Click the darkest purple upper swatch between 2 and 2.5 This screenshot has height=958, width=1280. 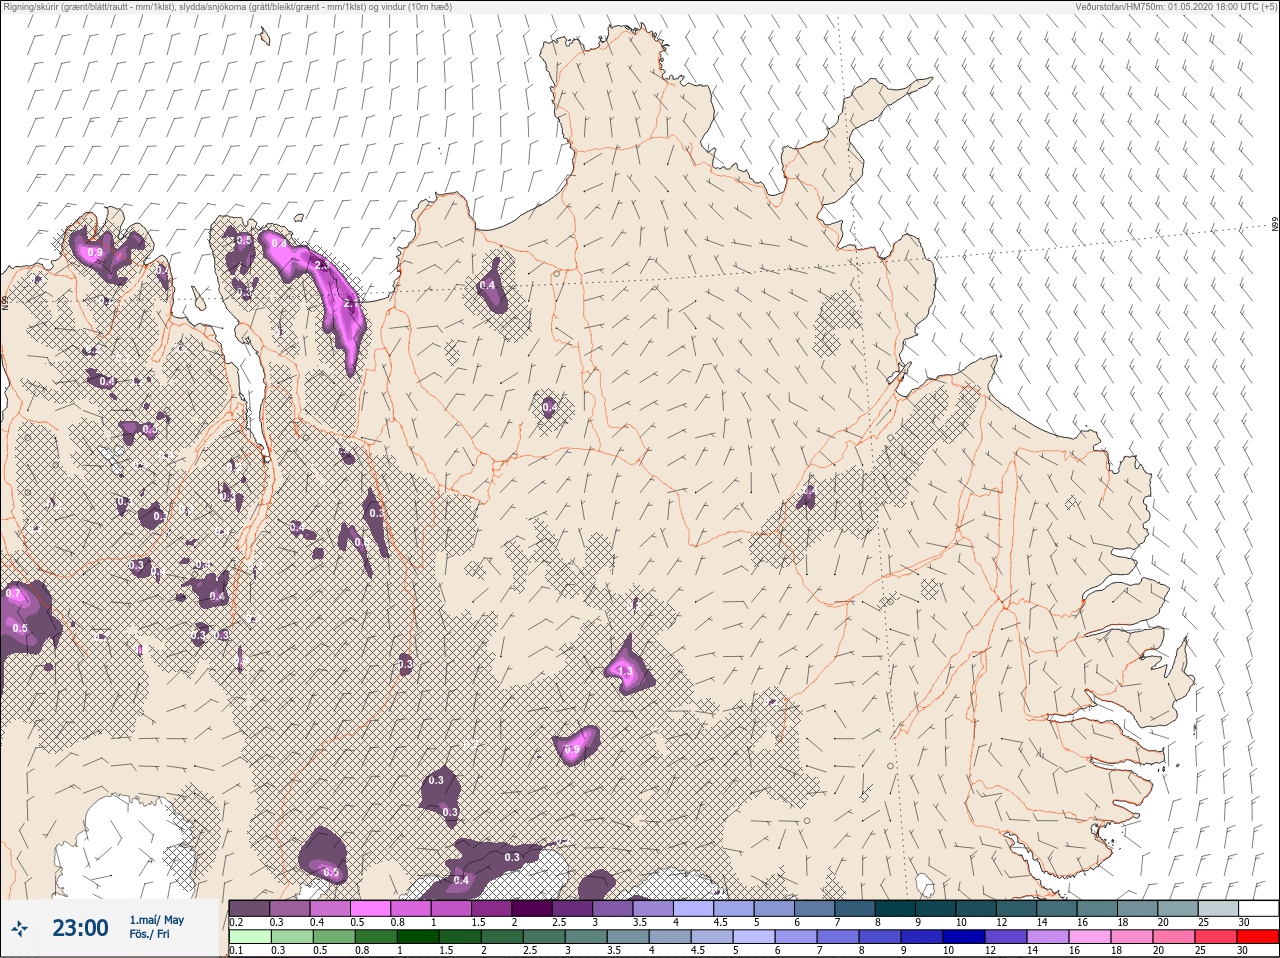[x=532, y=908]
